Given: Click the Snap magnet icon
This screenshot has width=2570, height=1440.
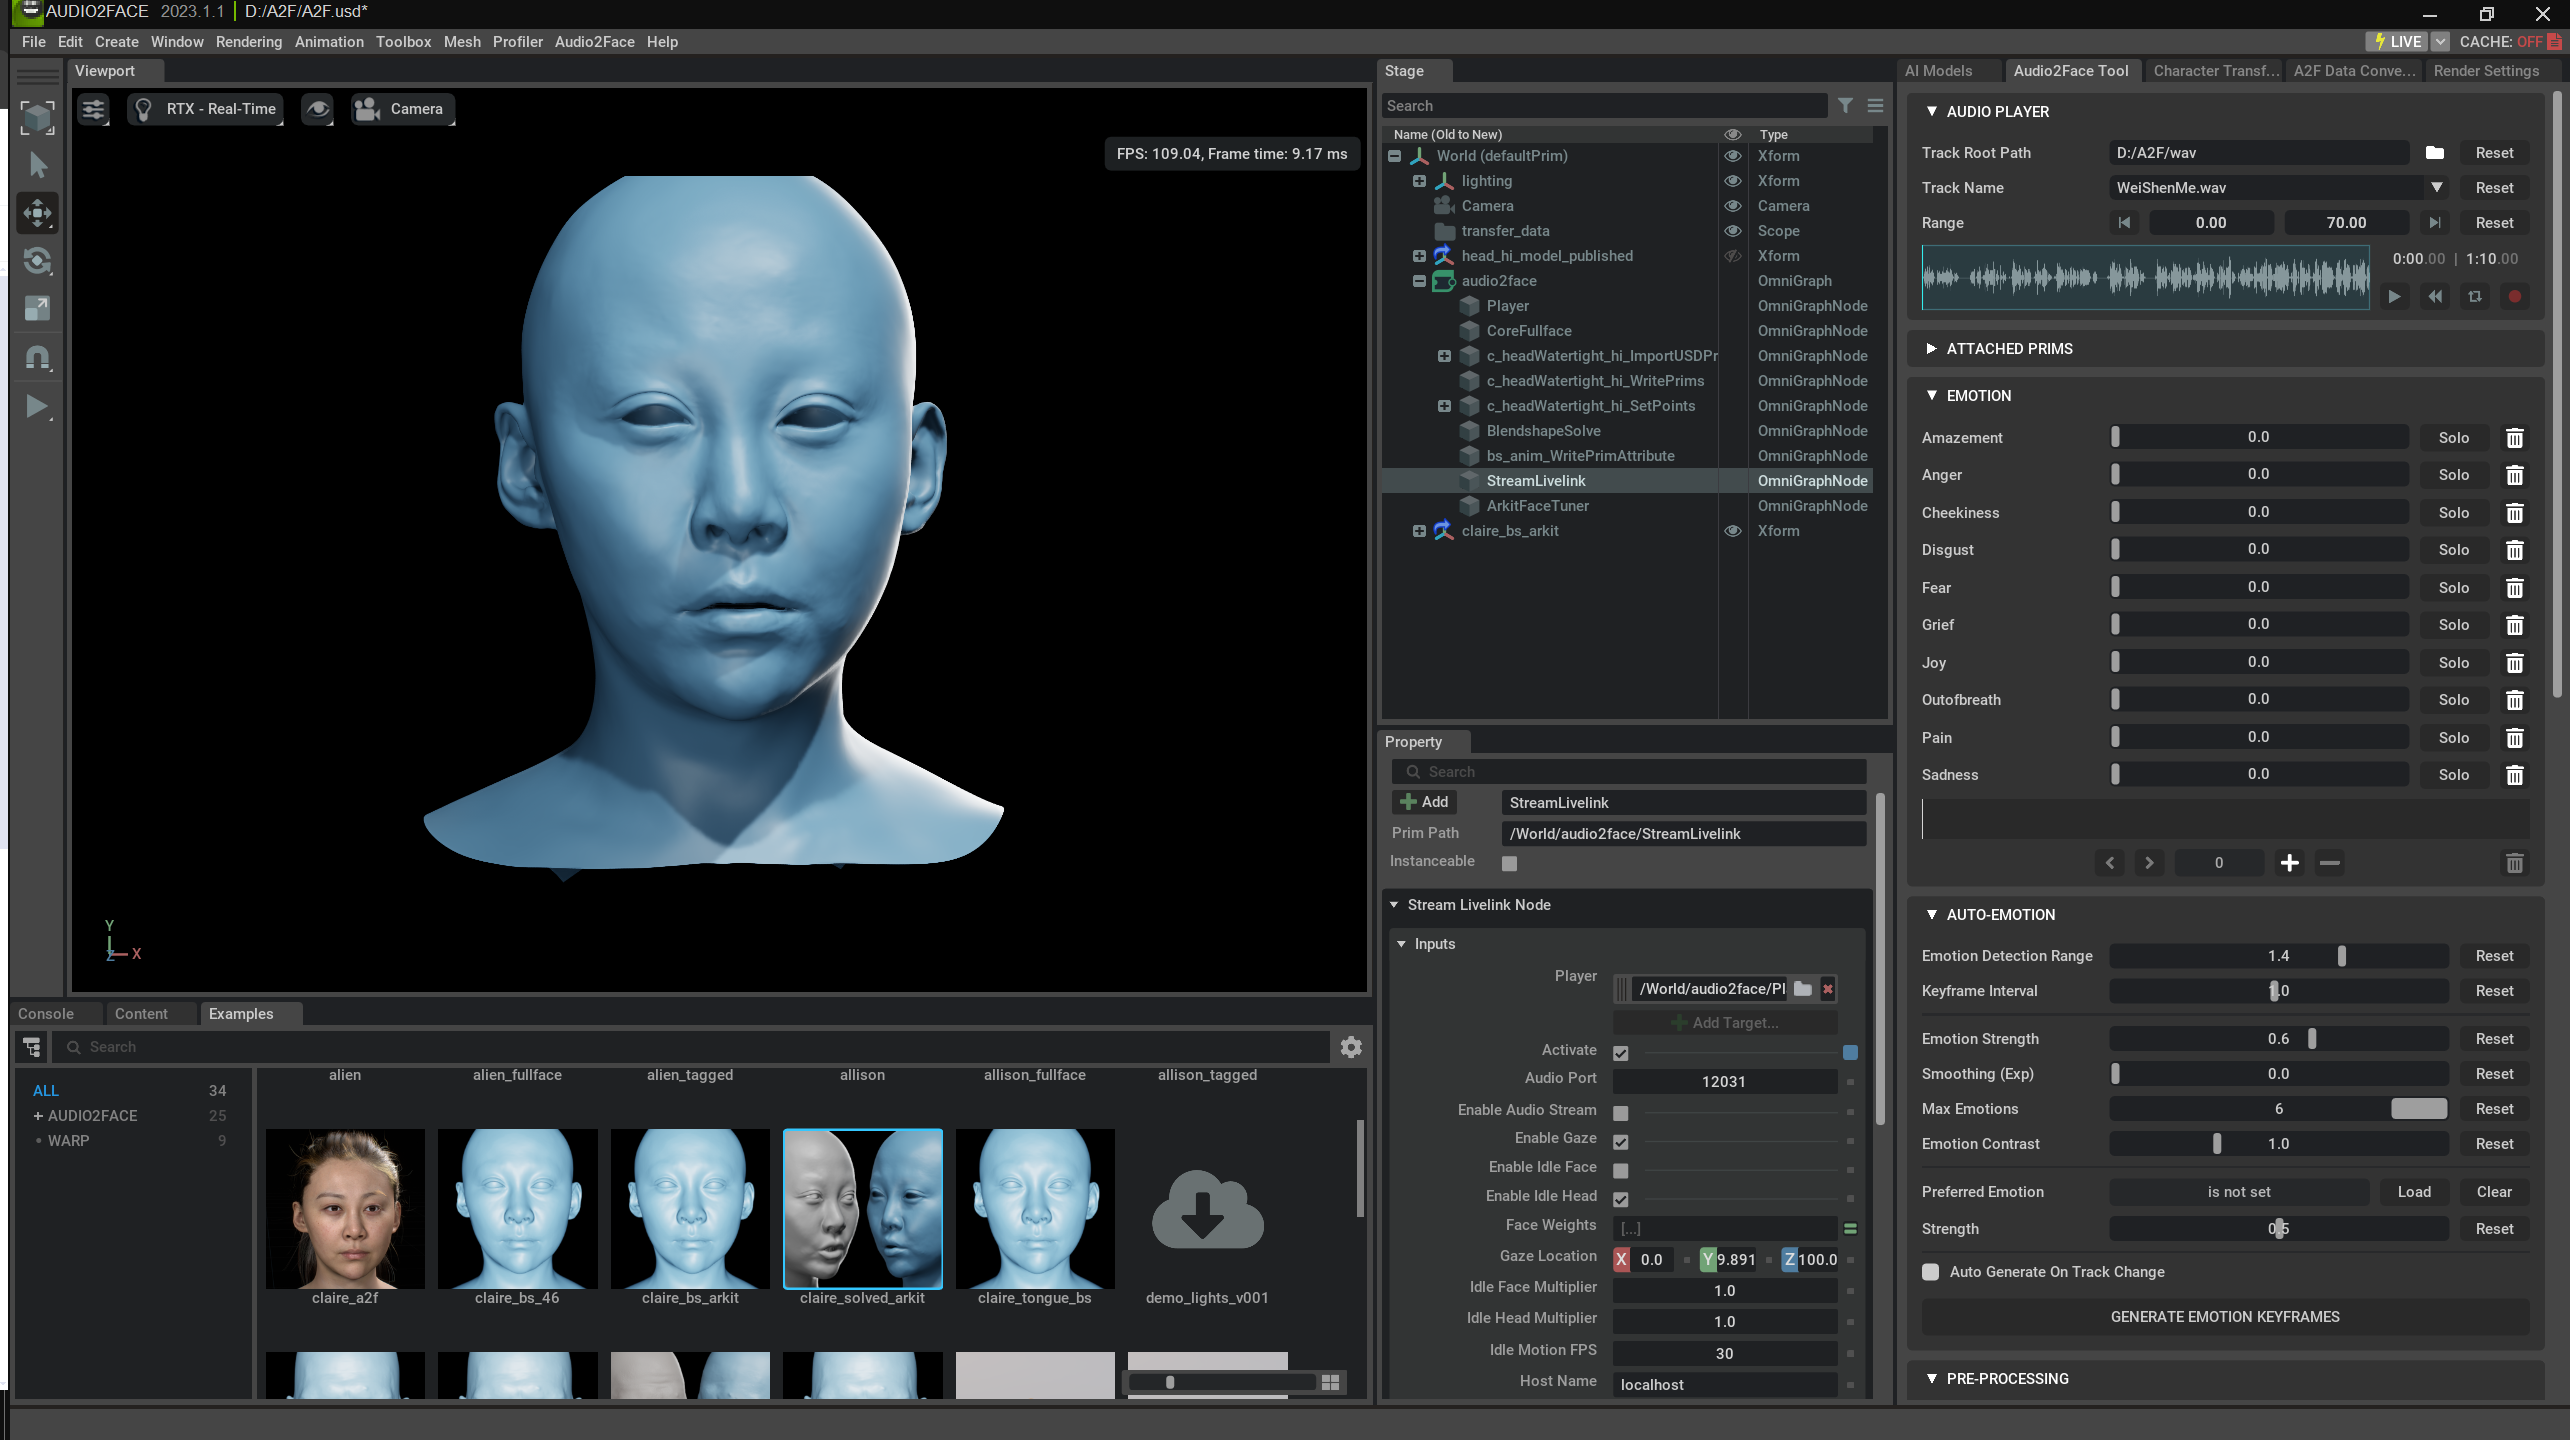Looking at the screenshot, I should (x=37, y=357).
